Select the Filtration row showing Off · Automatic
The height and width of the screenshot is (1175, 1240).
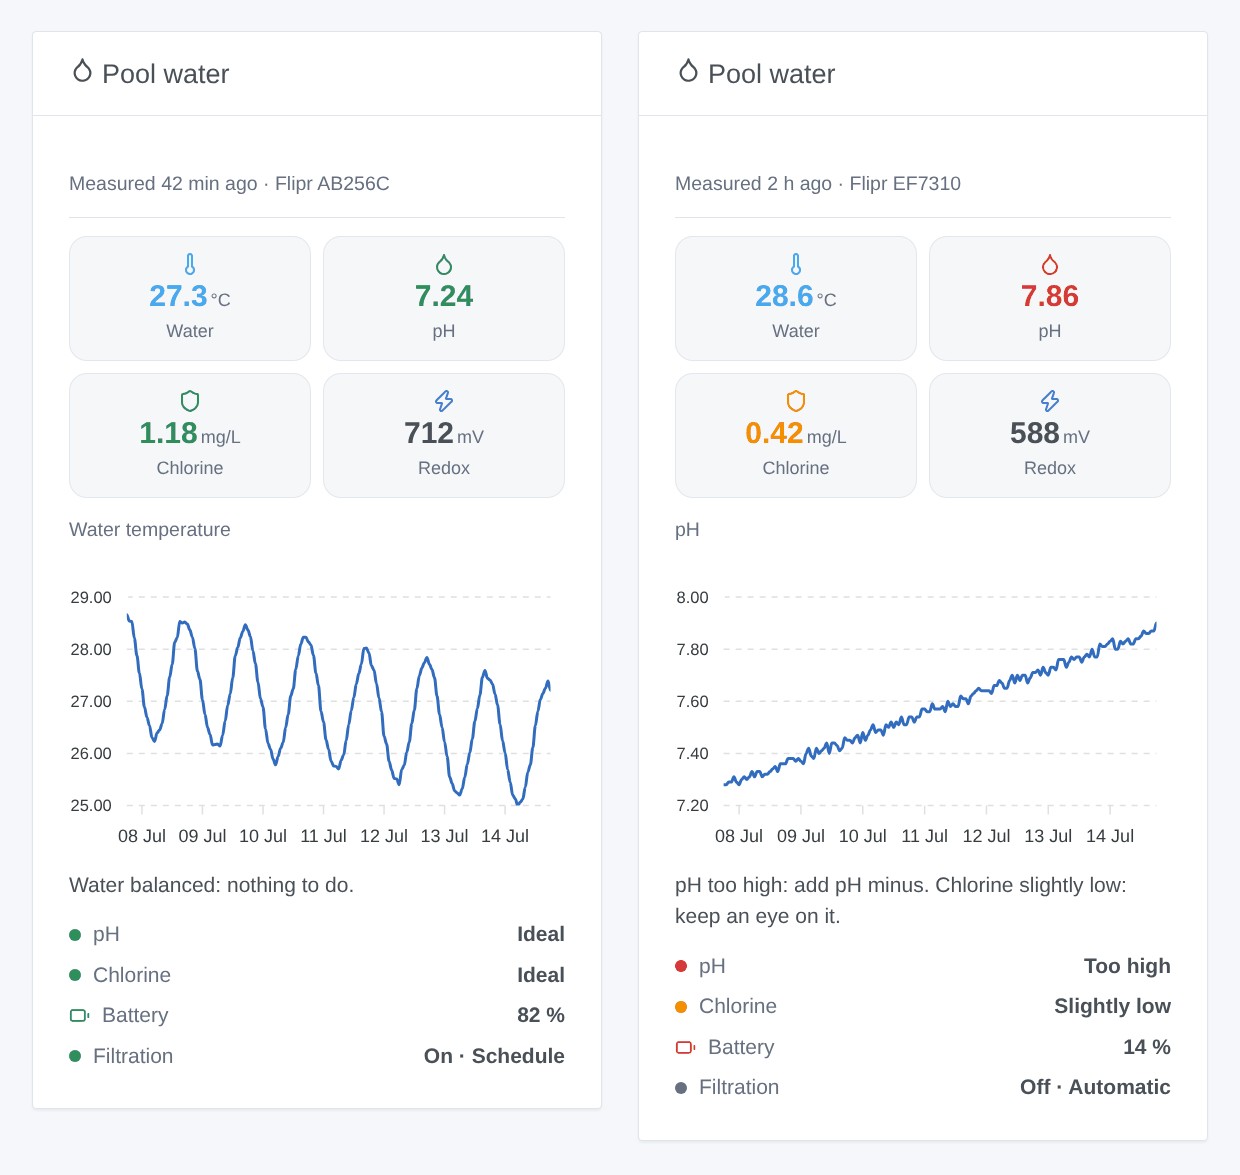(923, 1087)
